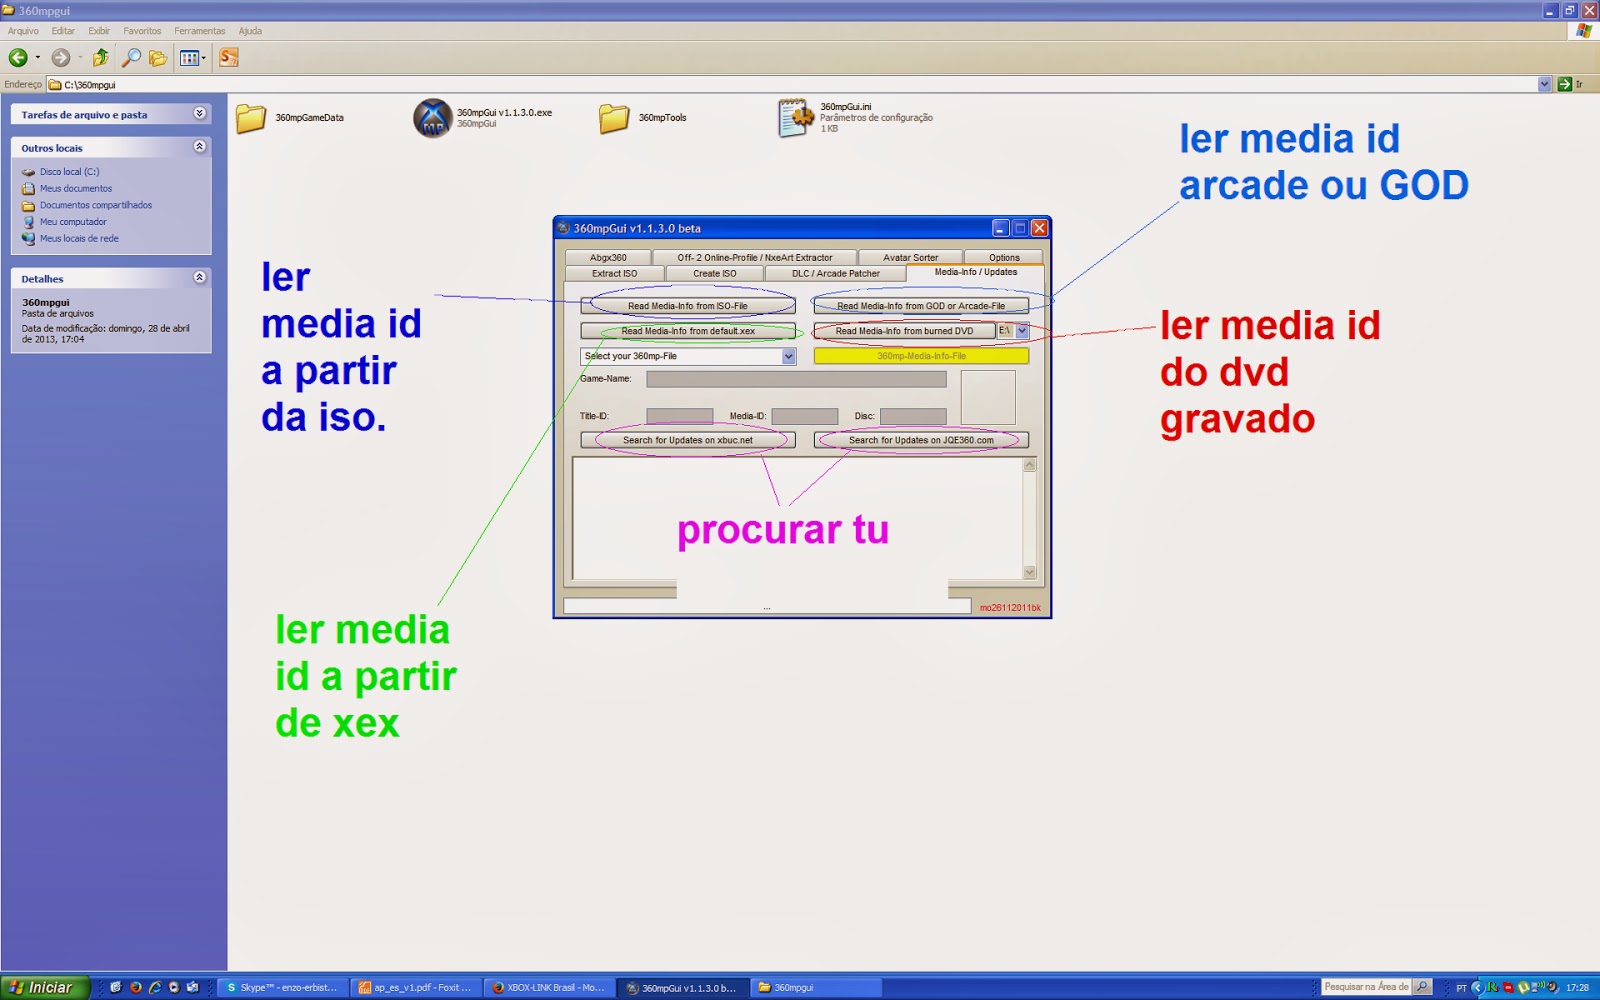Open DVD drive letter dropdown
Viewport: 1600px width, 1000px height.
tap(1022, 331)
